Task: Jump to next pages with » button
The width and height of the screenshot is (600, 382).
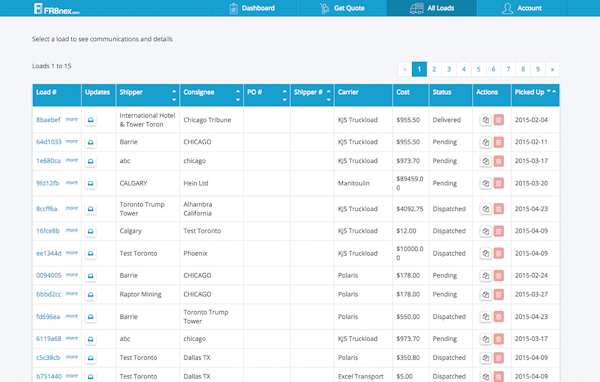Action: (552, 69)
